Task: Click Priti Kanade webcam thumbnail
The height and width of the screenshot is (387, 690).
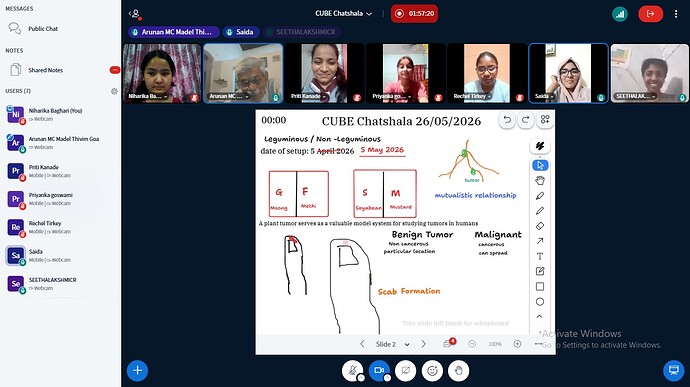Action: (324, 73)
